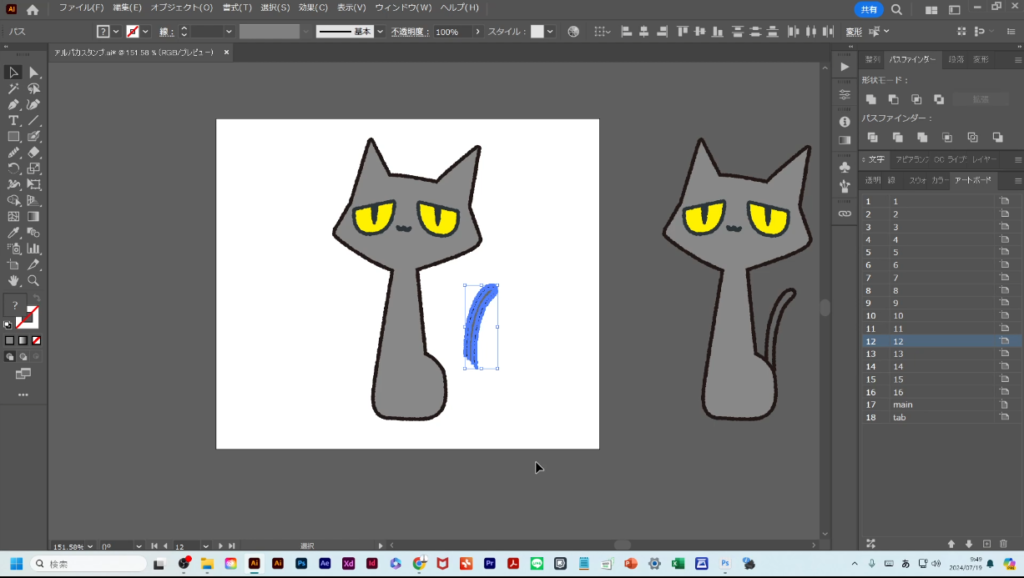Go to the Illustrator home screen
The height and width of the screenshot is (578, 1024).
[x=32, y=8]
